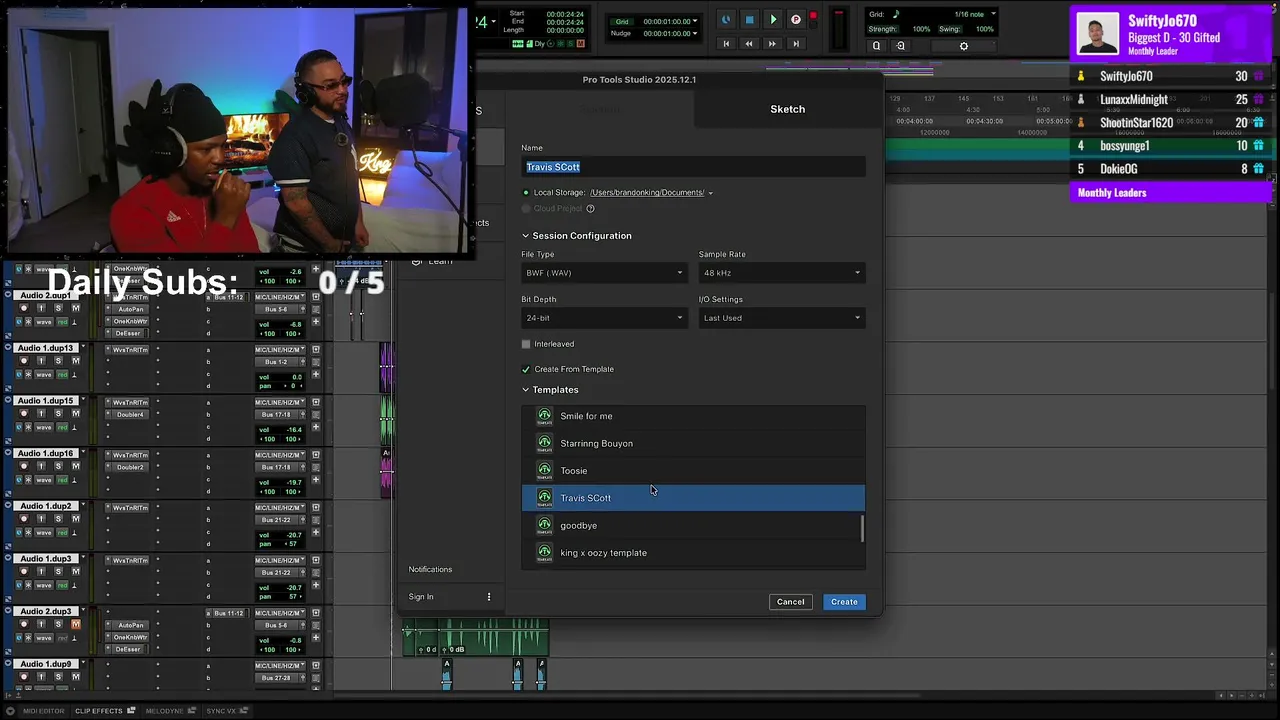This screenshot has height=720, width=1280.
Task: Click the freeze snowflake icon on Audio 1.dup2
Action: tap(28, 532)
